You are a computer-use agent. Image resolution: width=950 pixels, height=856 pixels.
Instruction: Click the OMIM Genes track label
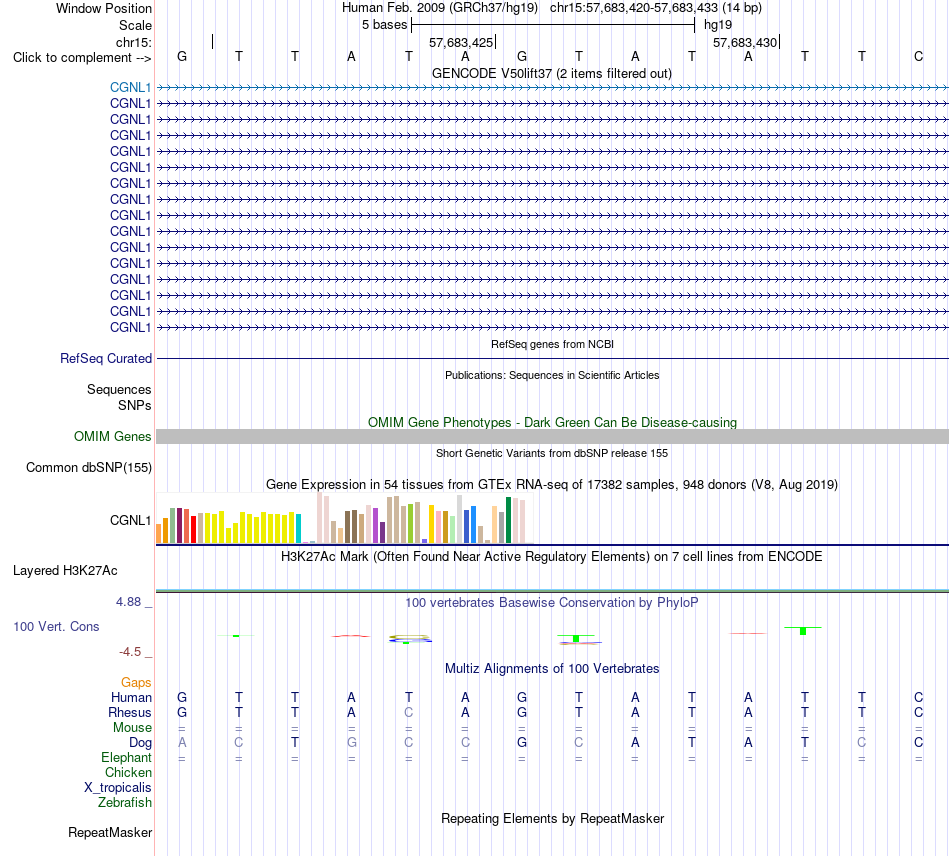tap(112, 436)
